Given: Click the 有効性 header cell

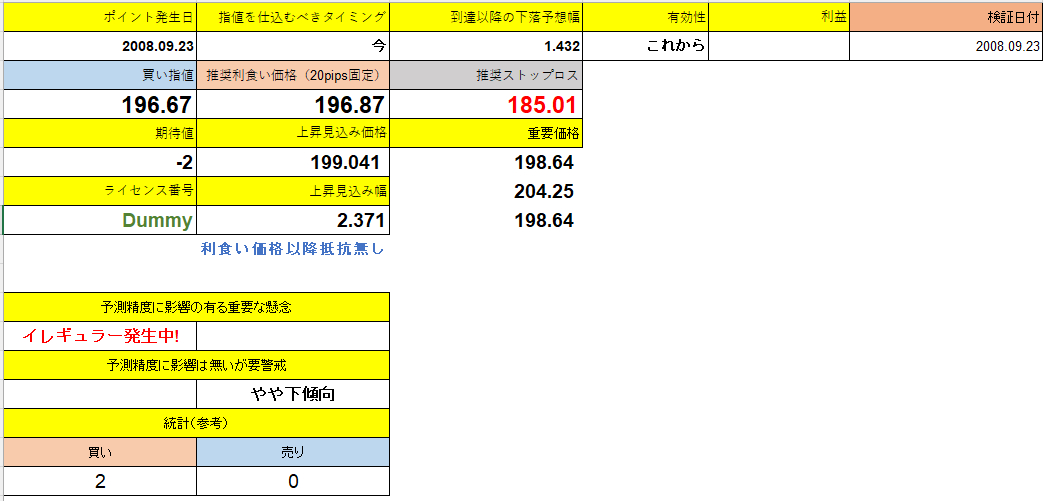Looking at the screenshot, I should coord(645,18).
